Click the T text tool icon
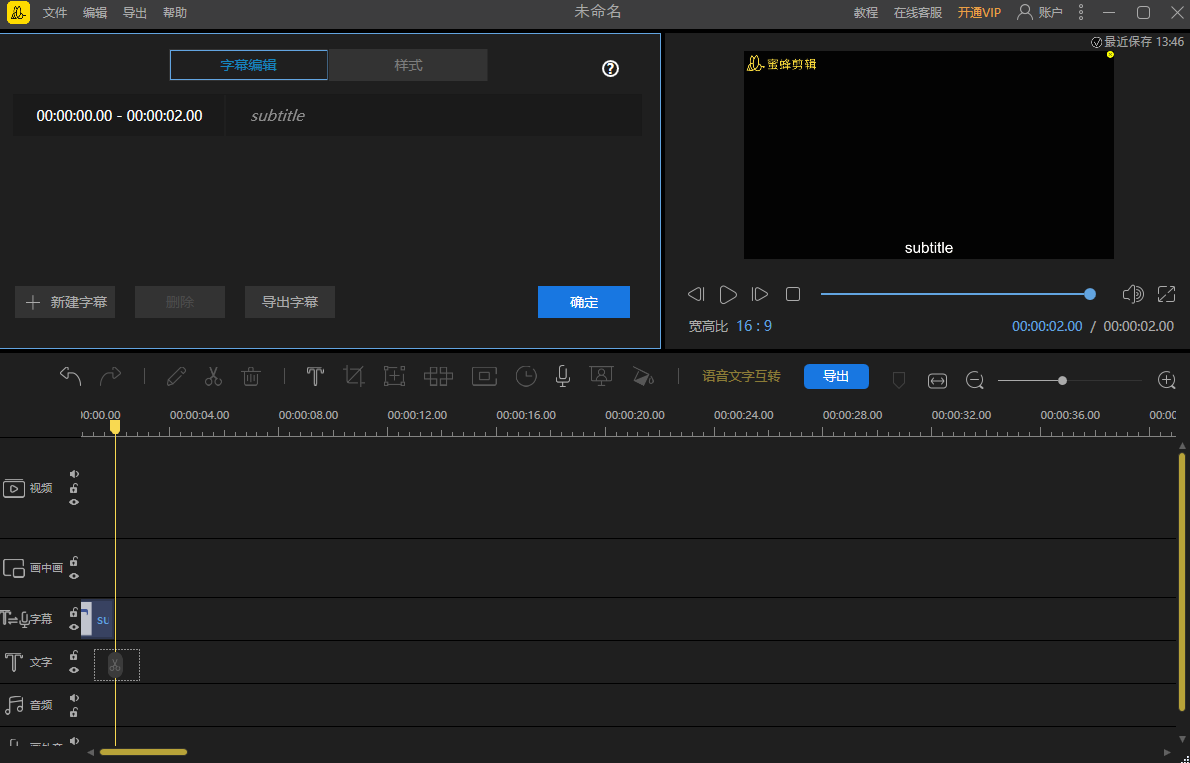The width and height of the screenshot is (1190, 763). (315, 377)
